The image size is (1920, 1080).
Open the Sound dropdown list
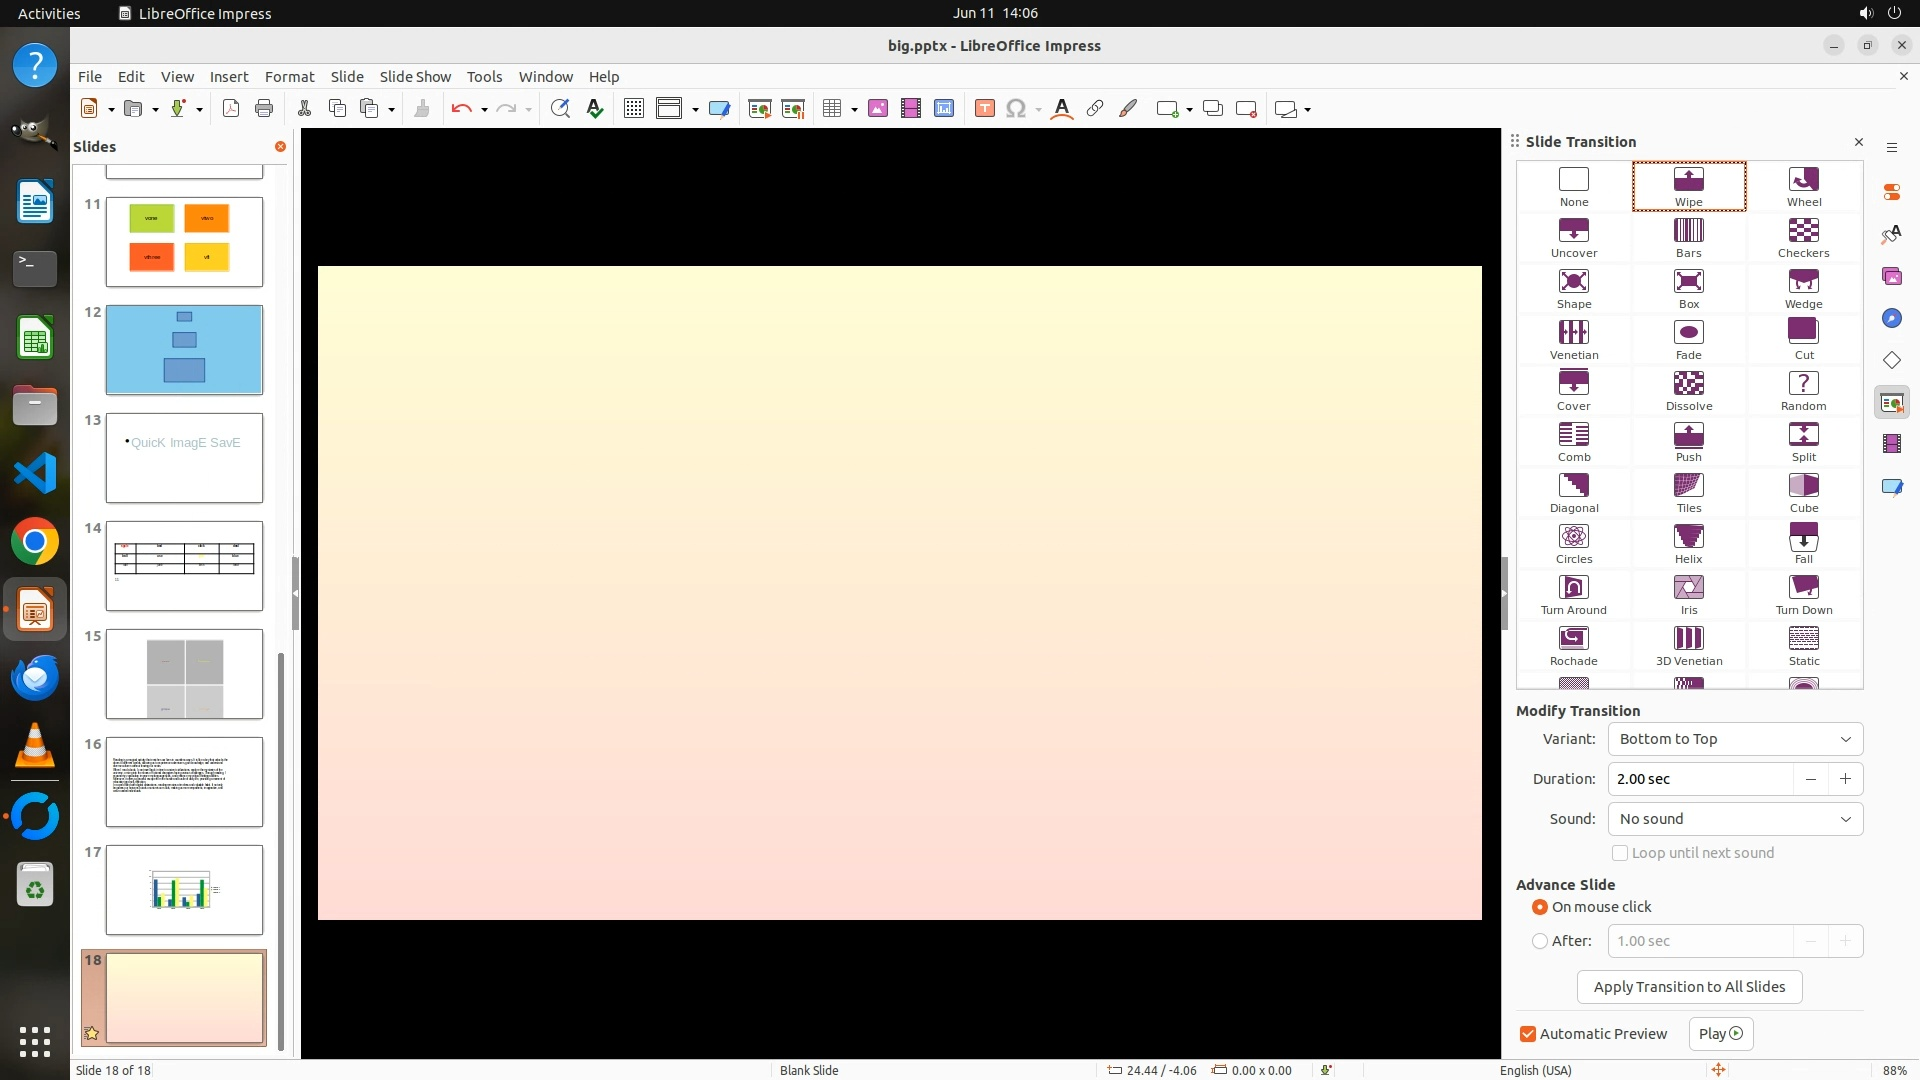[x=1734, y=819]
